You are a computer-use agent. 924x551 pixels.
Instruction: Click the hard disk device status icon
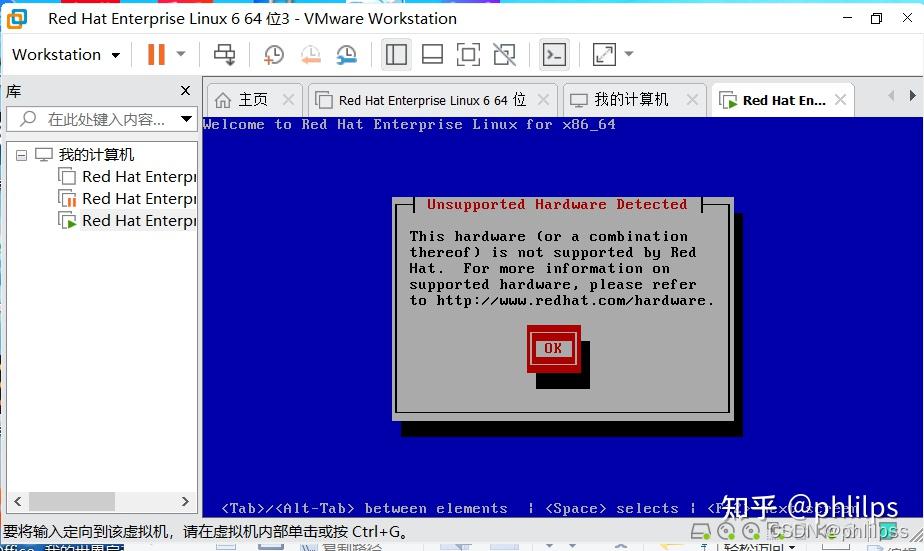[x=700, y=532]
